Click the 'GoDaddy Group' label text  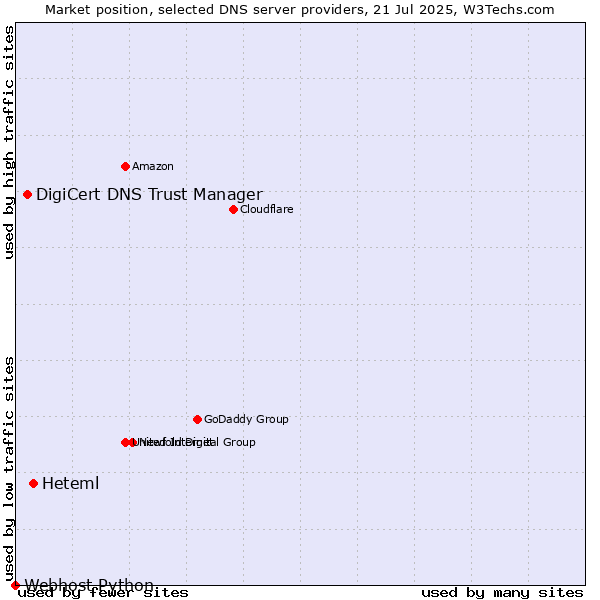click(x=246, y=419)
